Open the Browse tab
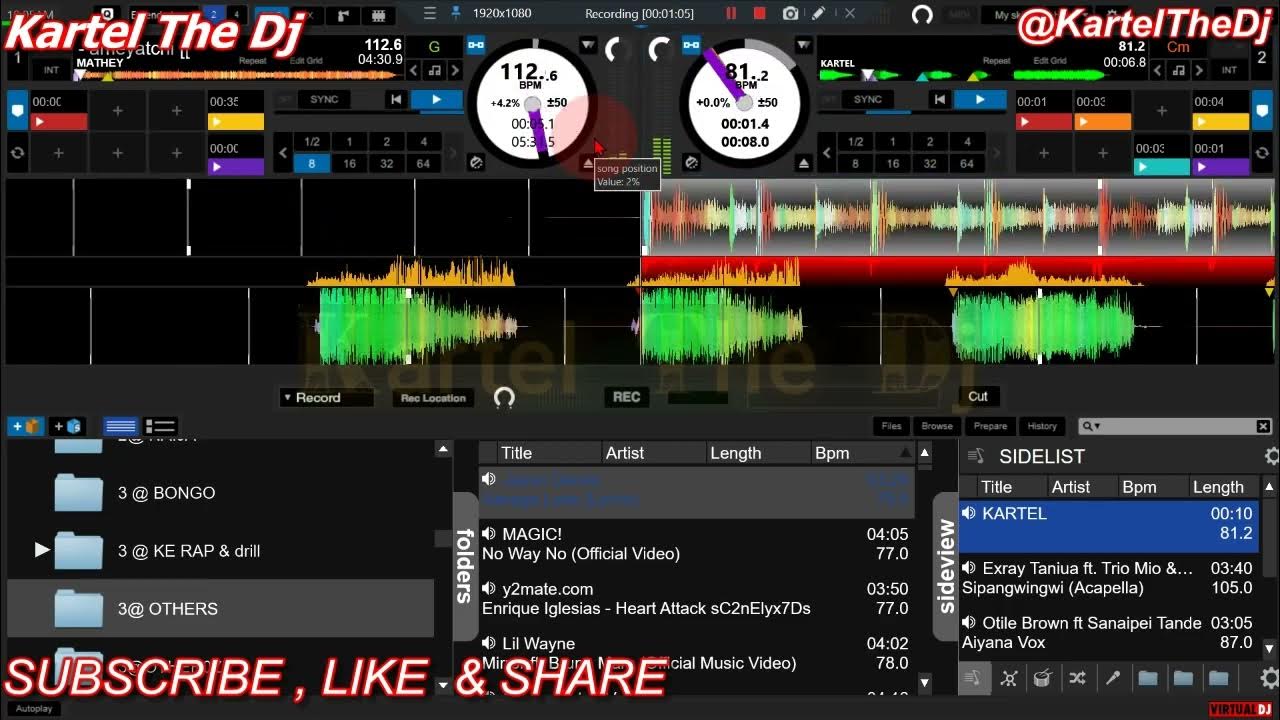 point(937,426)
